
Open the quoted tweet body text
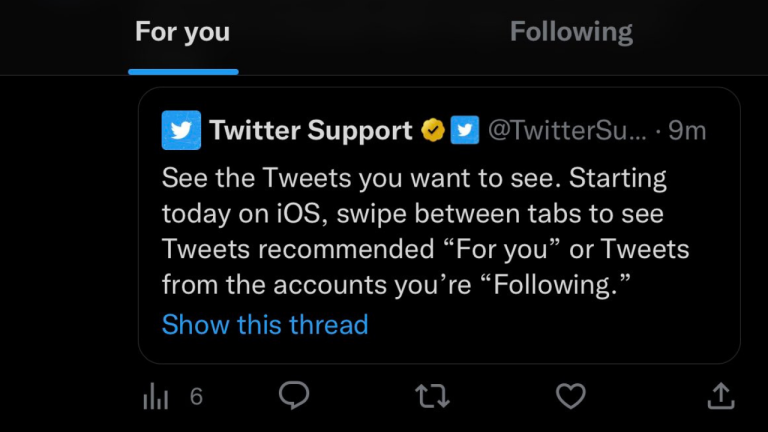425,231
